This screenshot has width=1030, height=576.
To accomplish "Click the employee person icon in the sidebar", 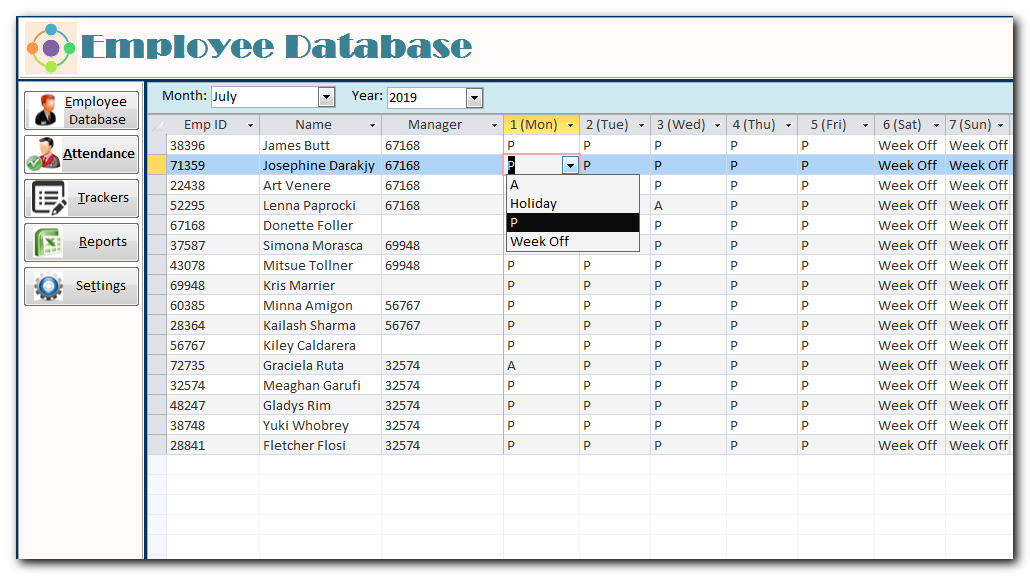I will [x=45, y=110].
